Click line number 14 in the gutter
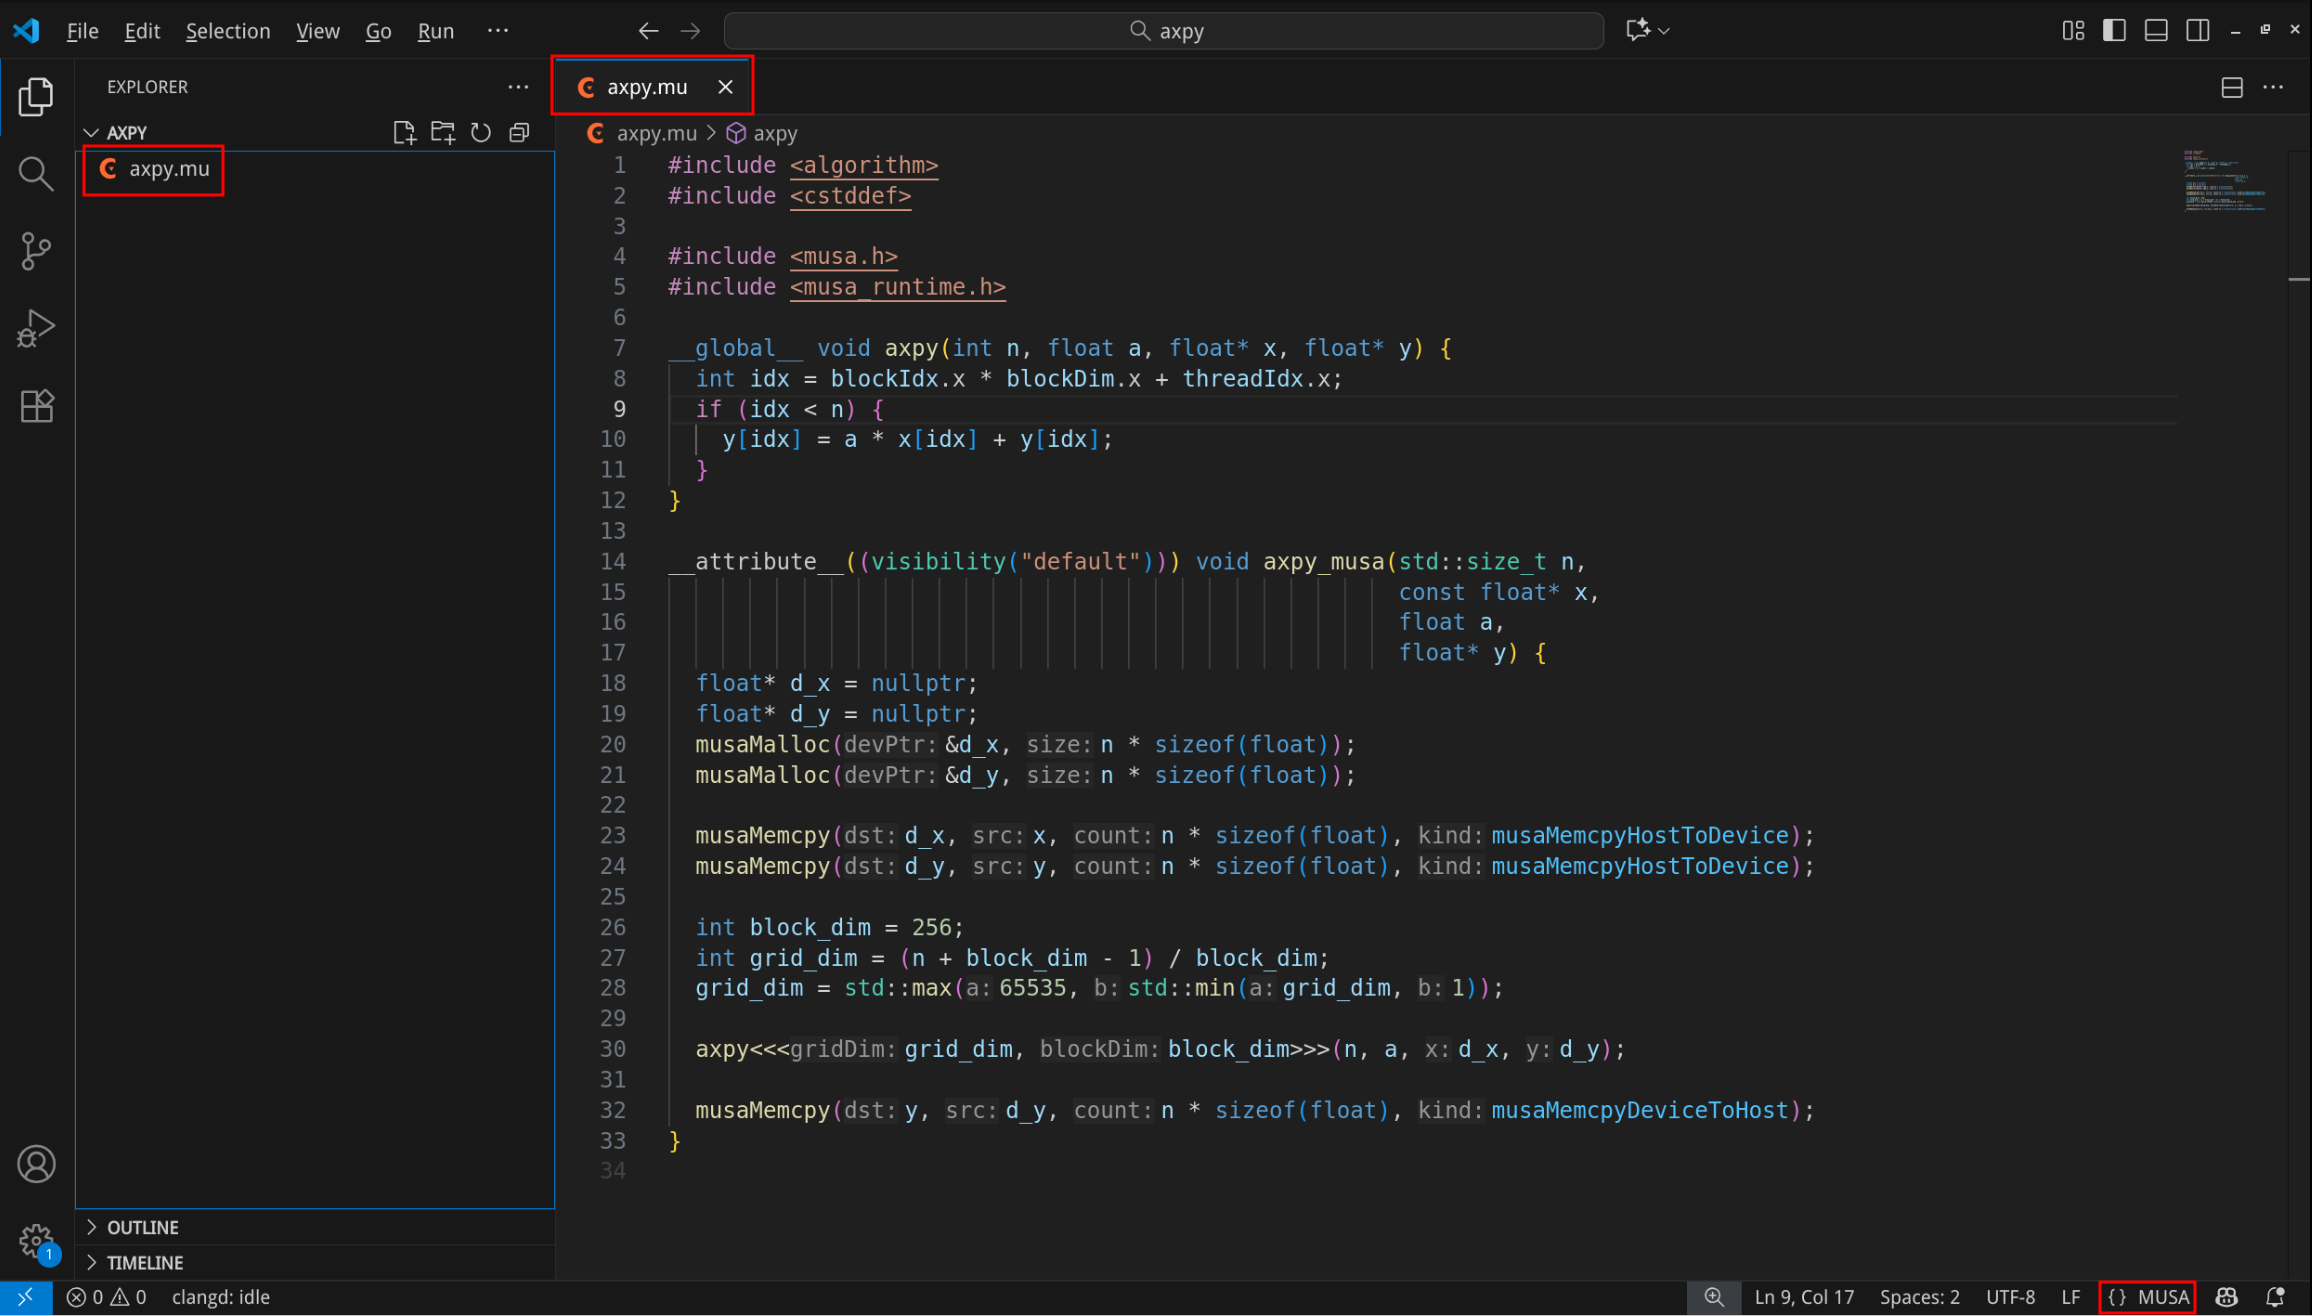Screen dimensions: 2312x1316 (613, 562)
